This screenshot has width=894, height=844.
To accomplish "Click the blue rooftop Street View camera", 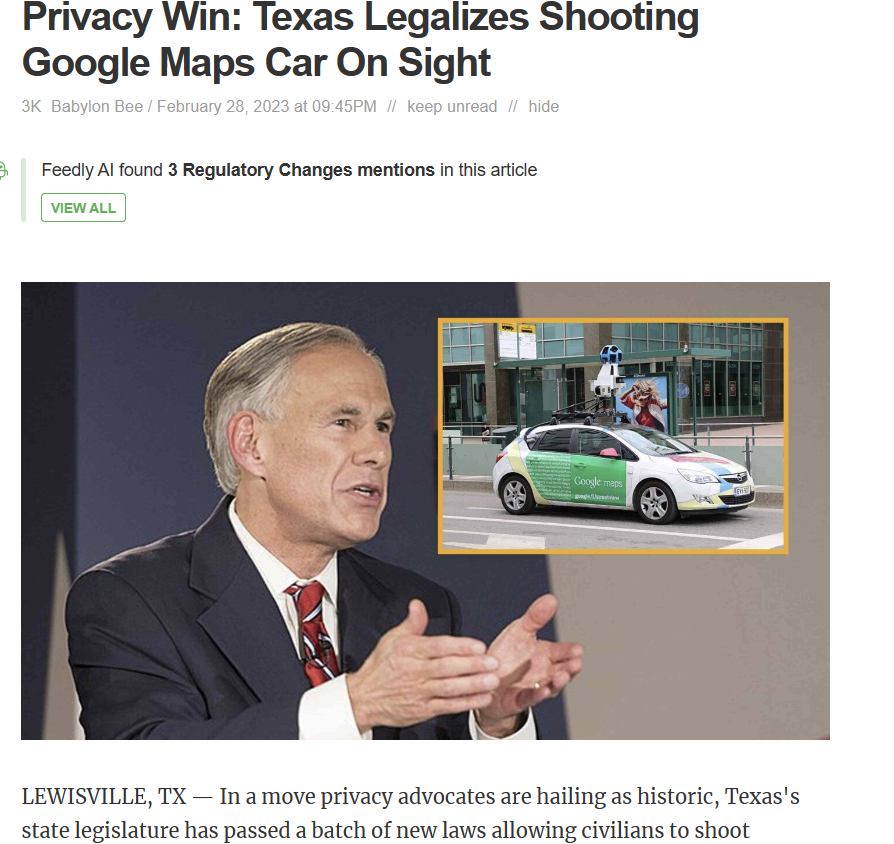I will 608,356.
